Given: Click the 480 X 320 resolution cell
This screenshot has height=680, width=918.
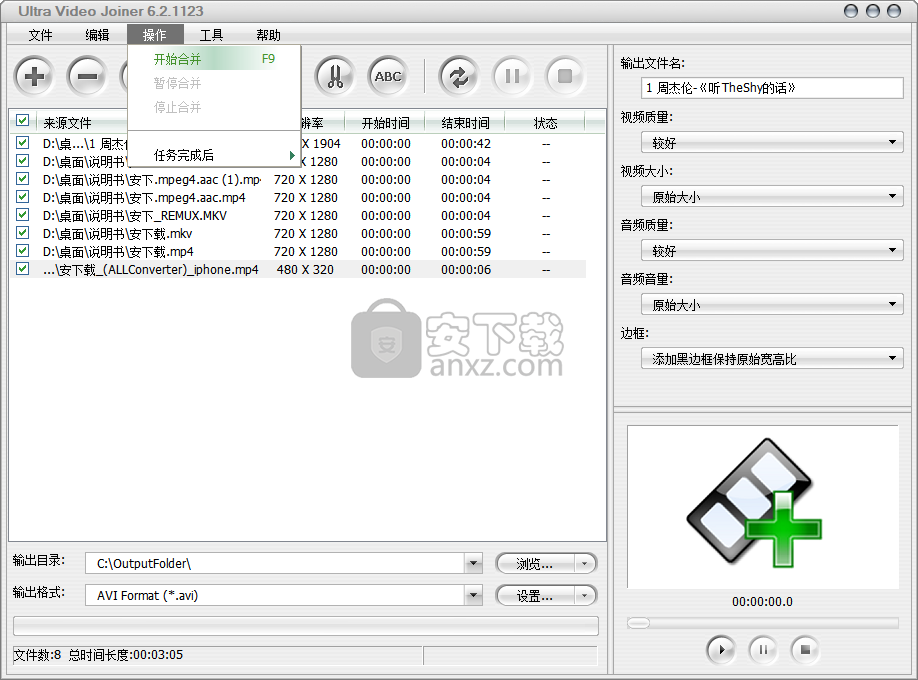Looking at the screenshot, I should 305,269.
